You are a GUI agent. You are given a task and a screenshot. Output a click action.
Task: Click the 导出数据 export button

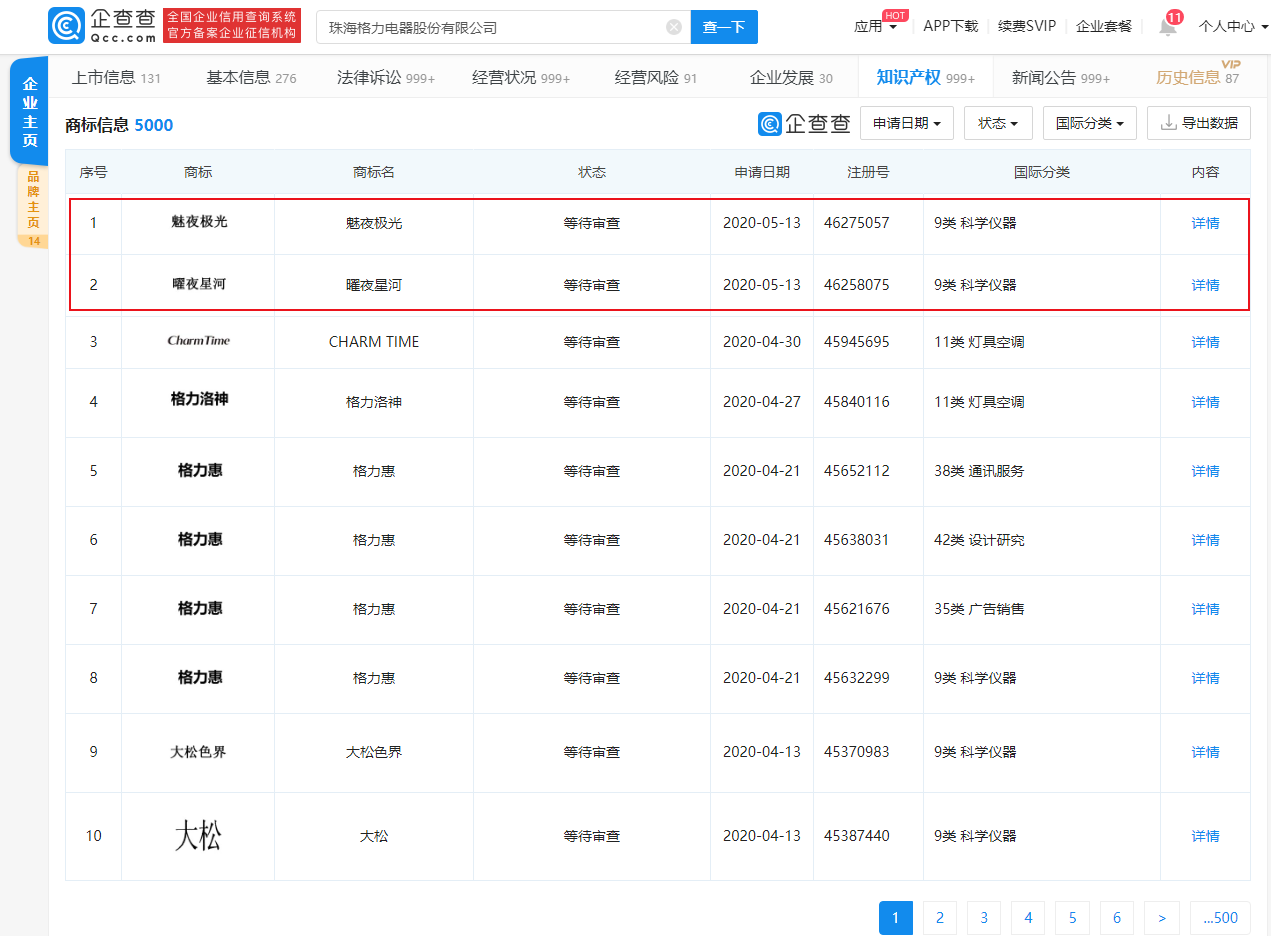coord(1199,123)
